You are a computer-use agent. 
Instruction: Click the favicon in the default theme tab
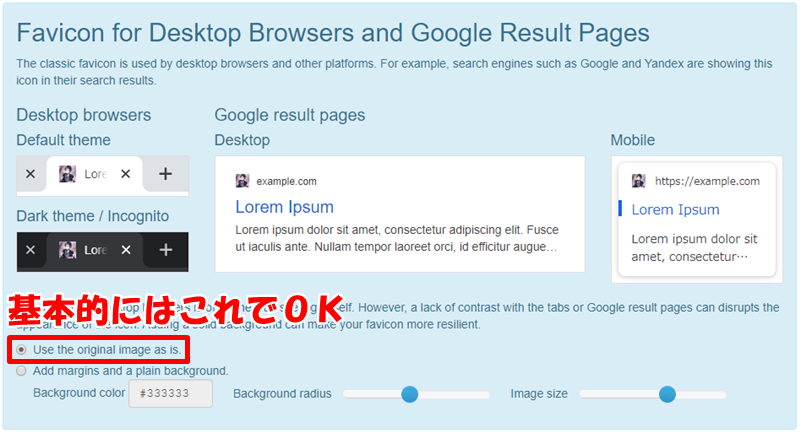[x=67, y=174]
